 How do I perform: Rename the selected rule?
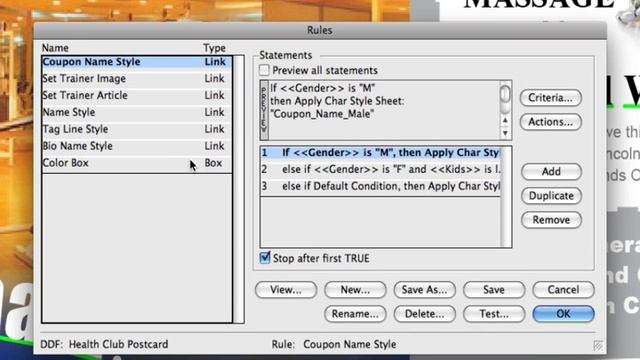355,314
